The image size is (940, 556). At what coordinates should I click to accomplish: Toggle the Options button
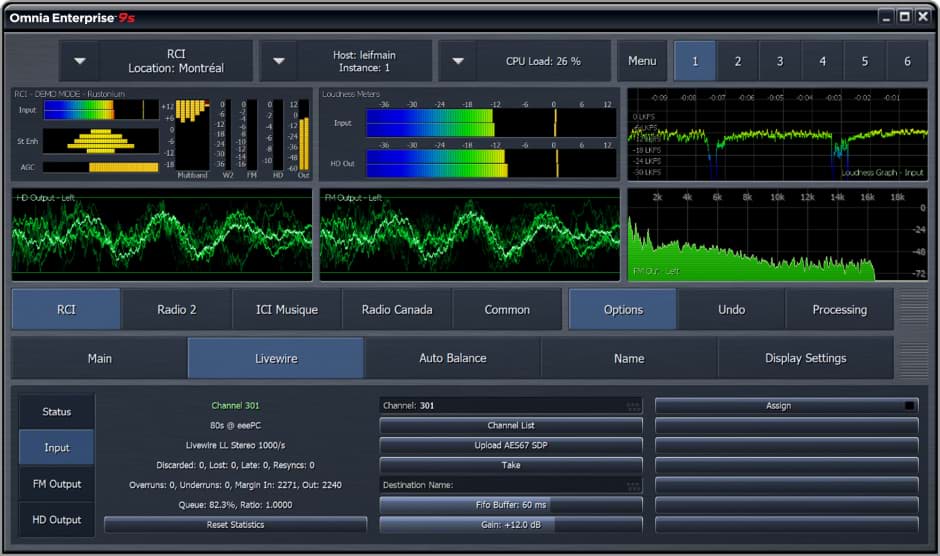point(623,310)
